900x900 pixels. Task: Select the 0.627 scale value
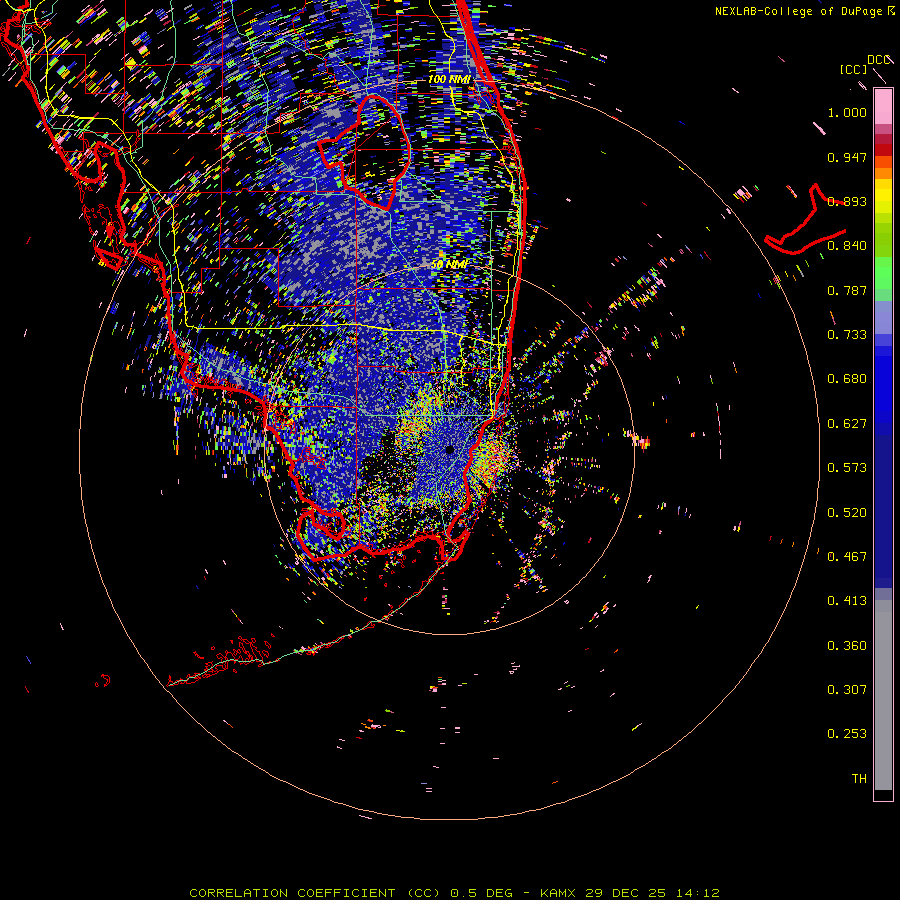pos(847,424)
